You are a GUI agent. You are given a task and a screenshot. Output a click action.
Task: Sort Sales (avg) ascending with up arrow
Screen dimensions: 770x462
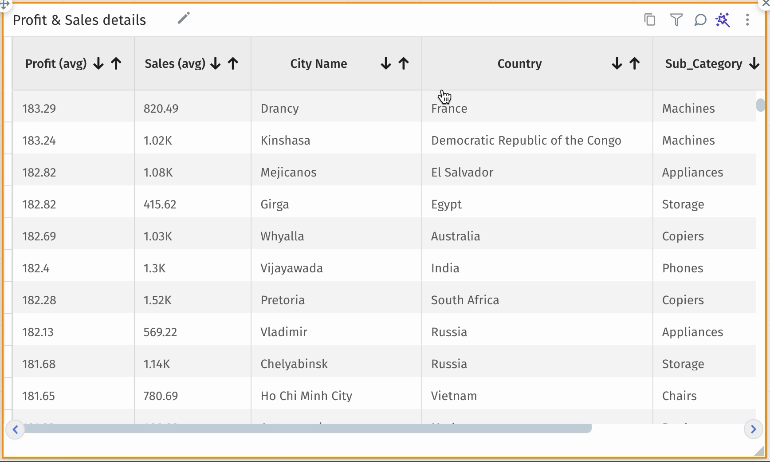click(233, 64)
